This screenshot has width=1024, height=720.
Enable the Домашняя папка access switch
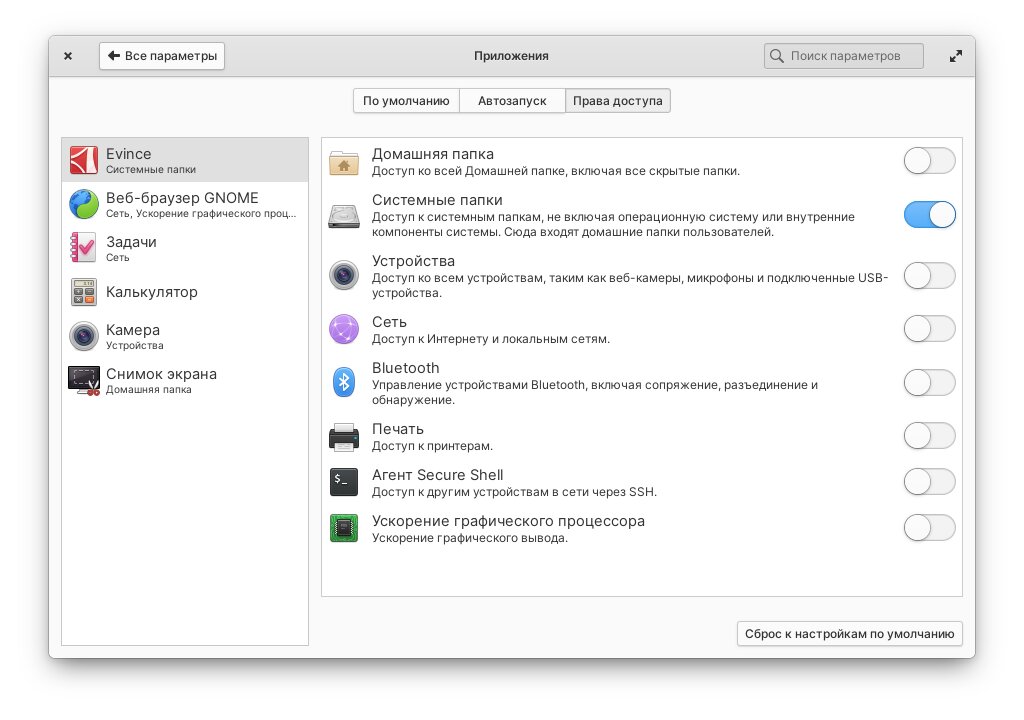[929, 161]
